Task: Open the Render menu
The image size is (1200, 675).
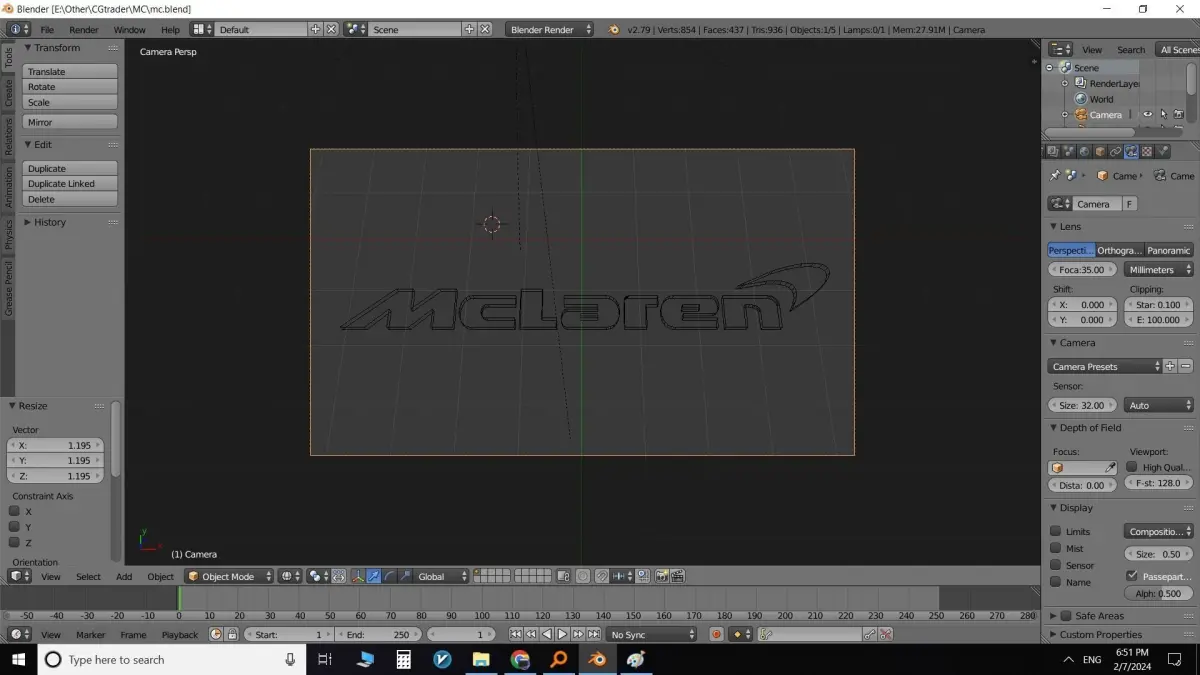Action: 84,30
